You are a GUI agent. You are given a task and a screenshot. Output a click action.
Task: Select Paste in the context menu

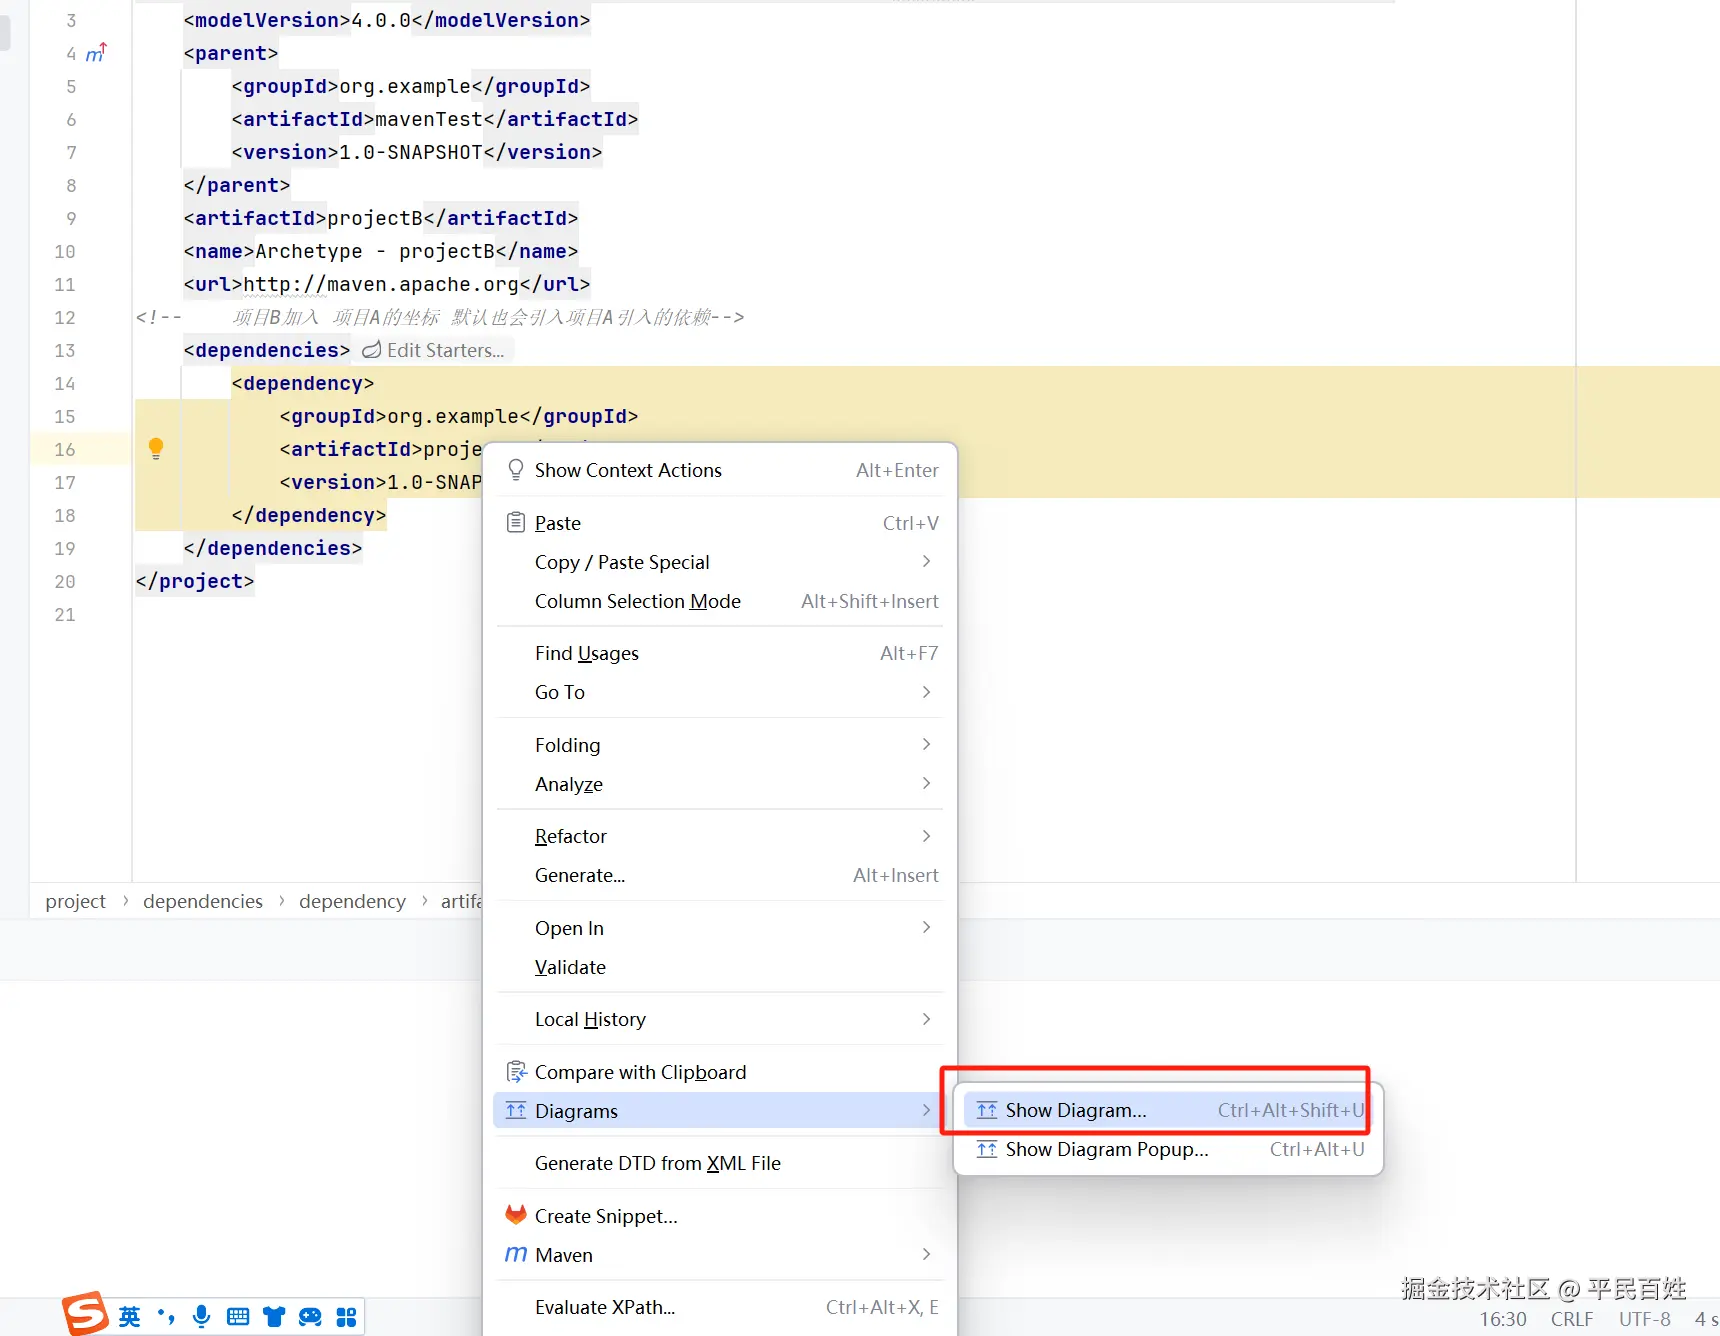point(720,523)
